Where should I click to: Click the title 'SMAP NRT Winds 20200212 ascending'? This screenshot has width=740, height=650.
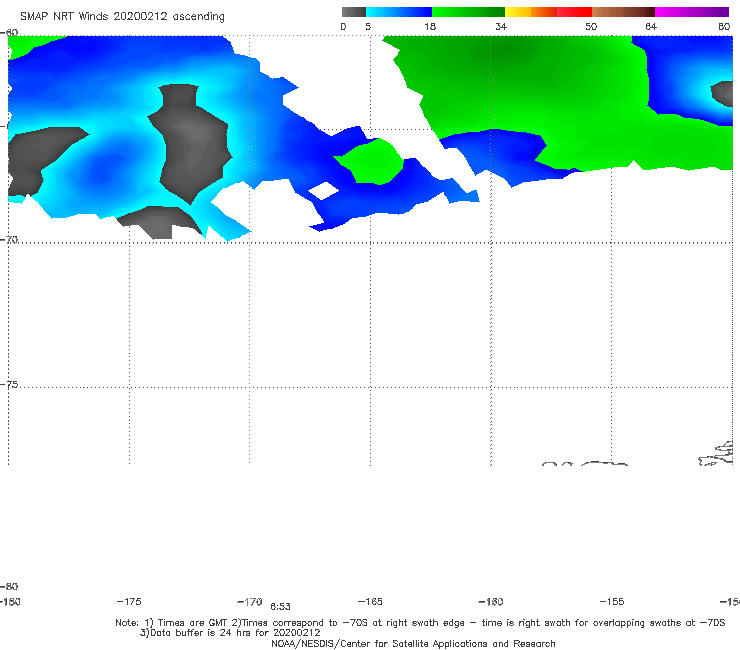[x=122, y=17]
